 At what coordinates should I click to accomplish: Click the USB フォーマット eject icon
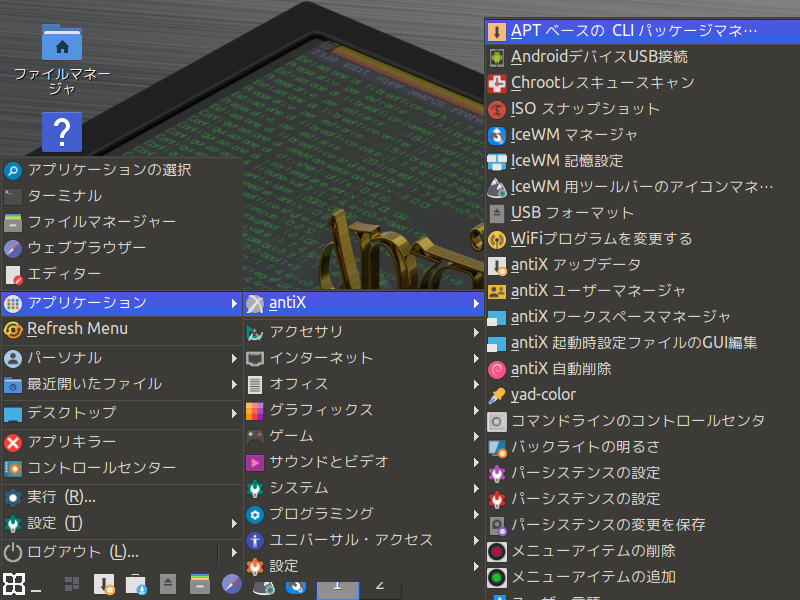(496, 213)
